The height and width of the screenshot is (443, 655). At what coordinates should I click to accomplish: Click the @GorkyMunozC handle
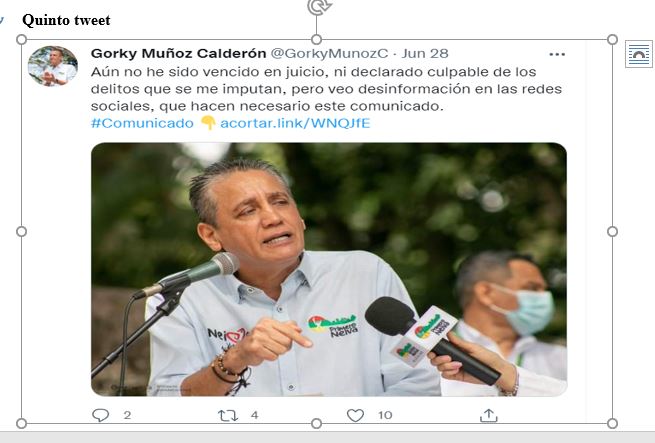329,53
